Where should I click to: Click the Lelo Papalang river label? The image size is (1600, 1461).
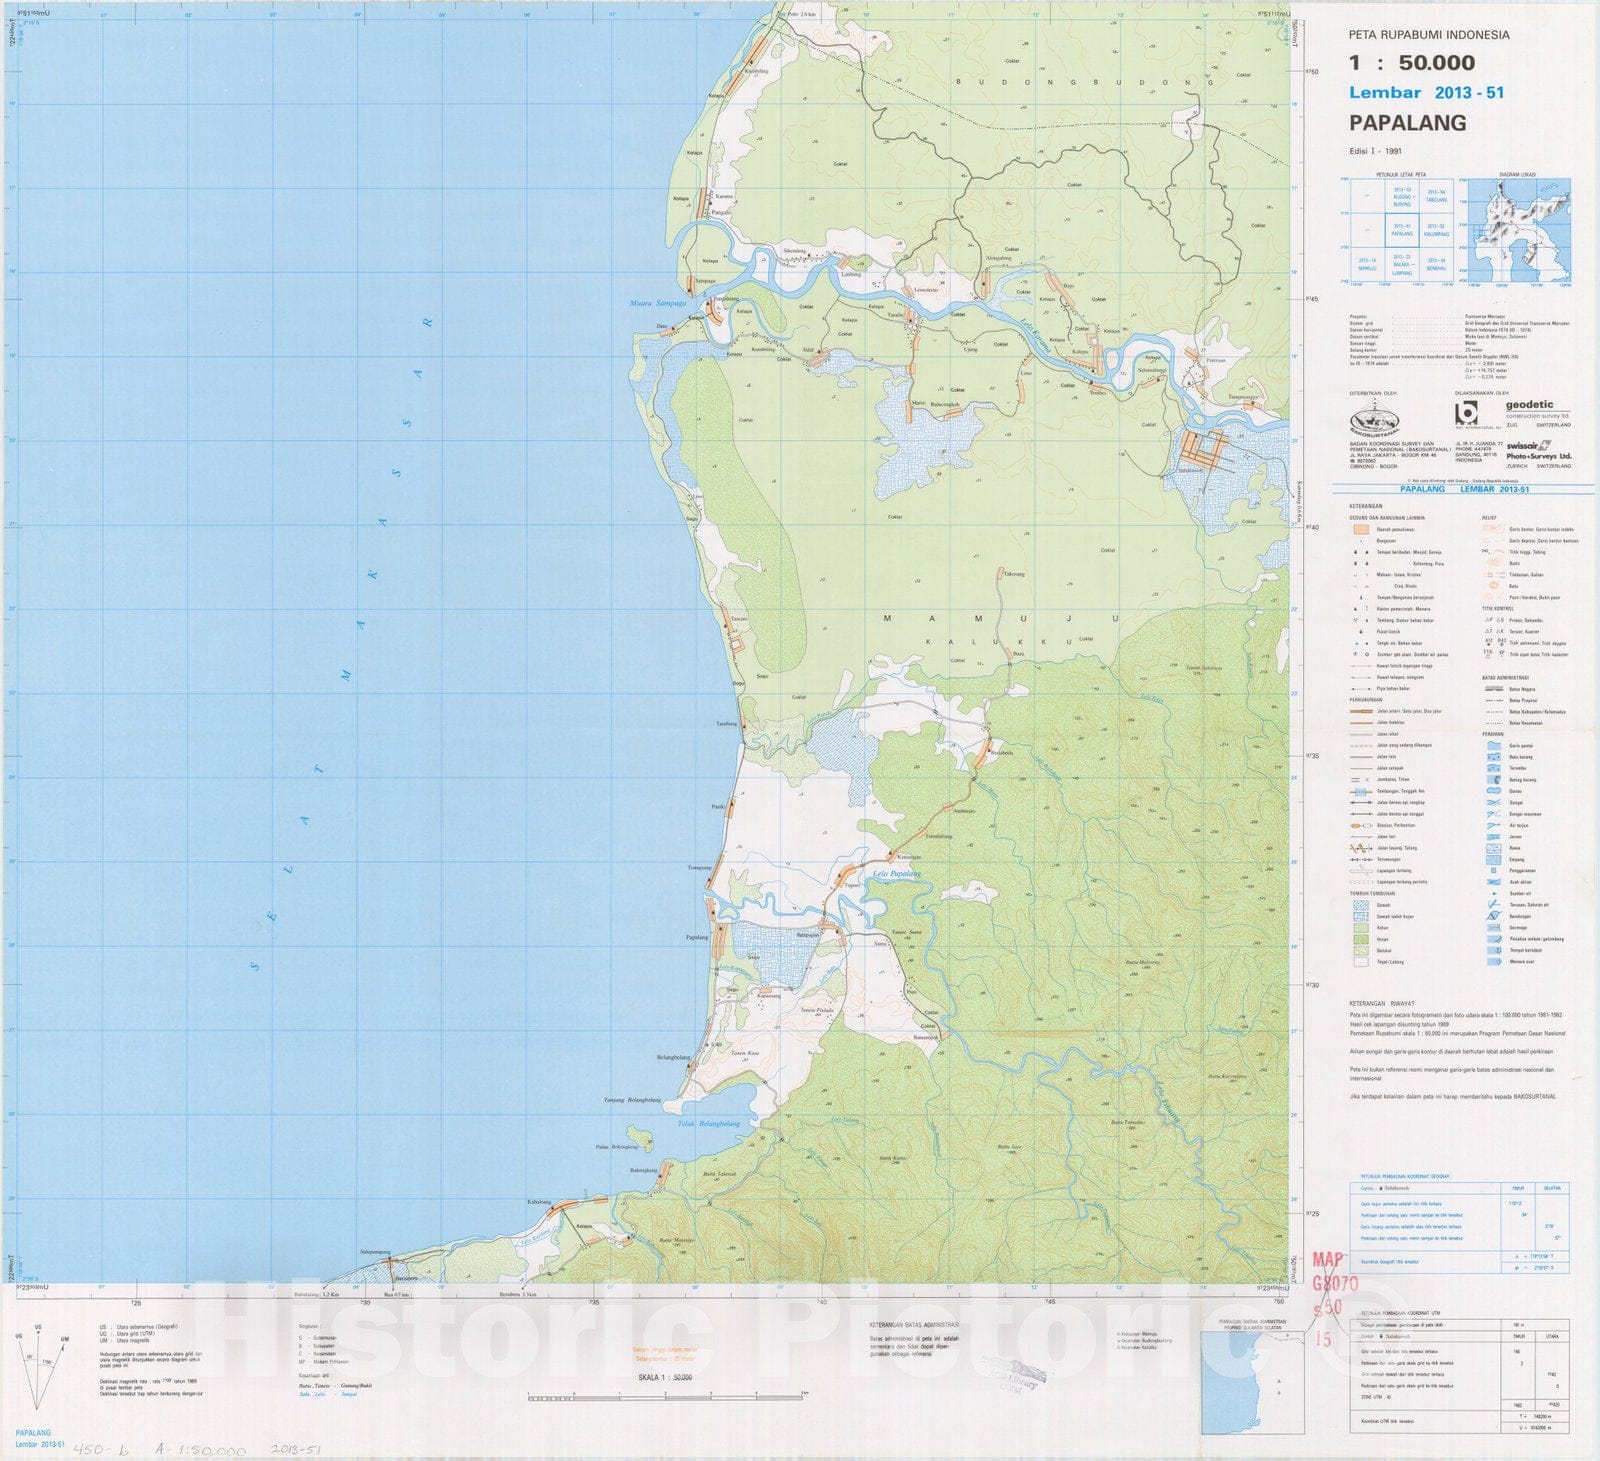click(x=896, y=874)
